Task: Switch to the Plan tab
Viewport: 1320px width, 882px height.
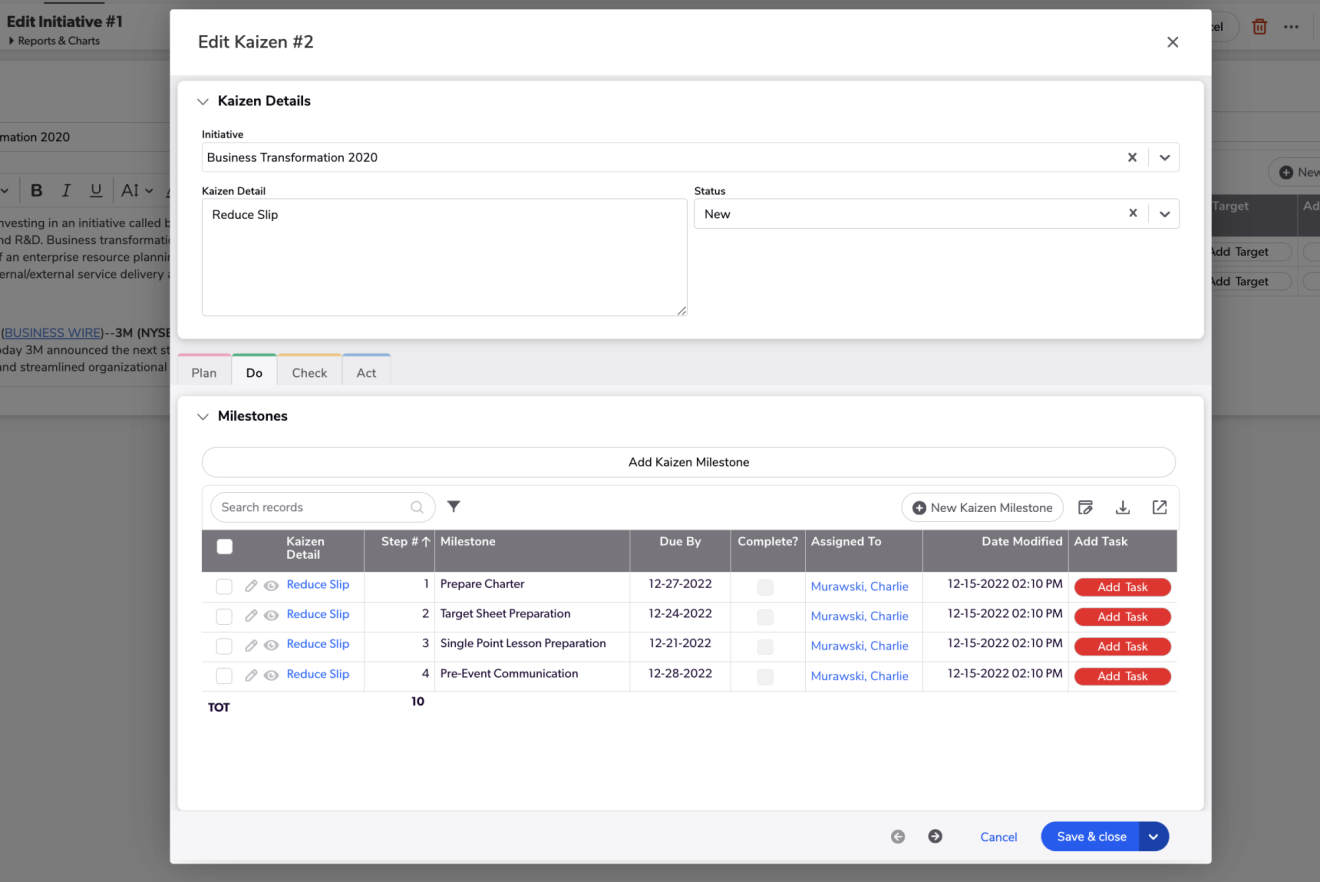Action: (x=204, y=372)
